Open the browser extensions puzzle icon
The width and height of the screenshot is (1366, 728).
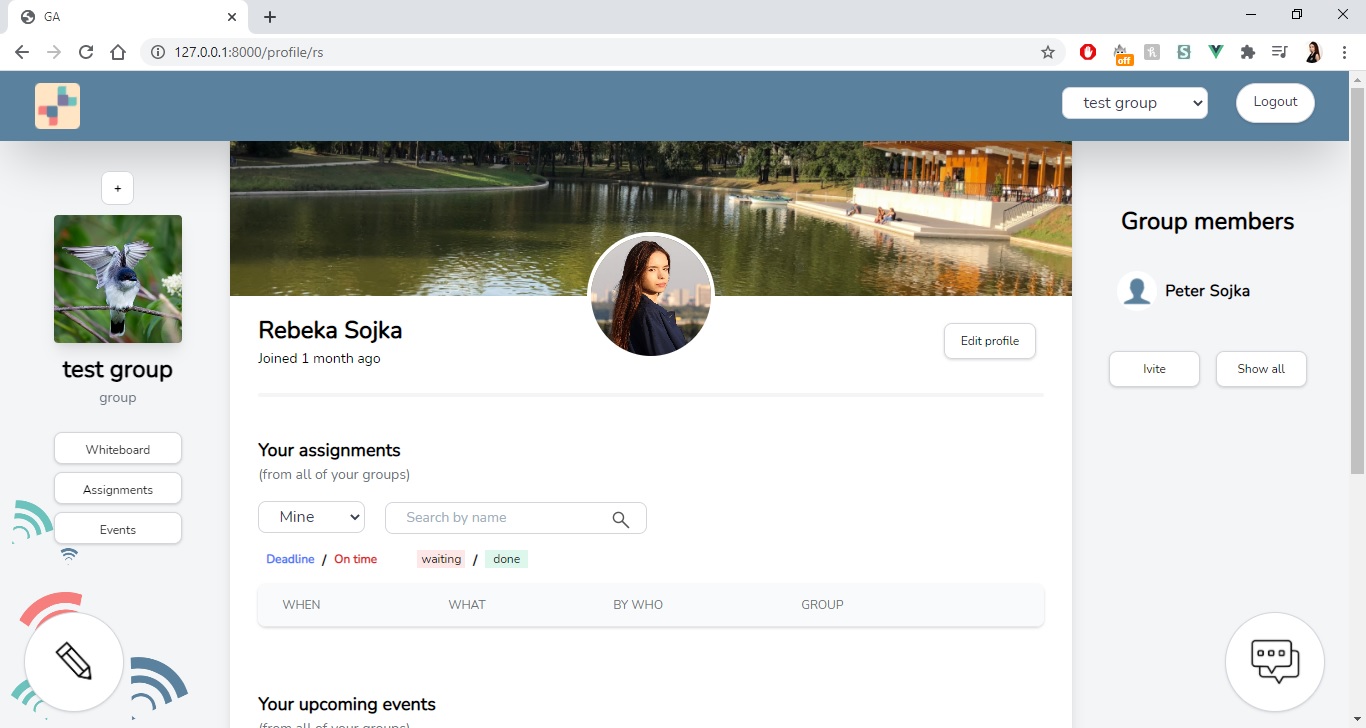1247,52
